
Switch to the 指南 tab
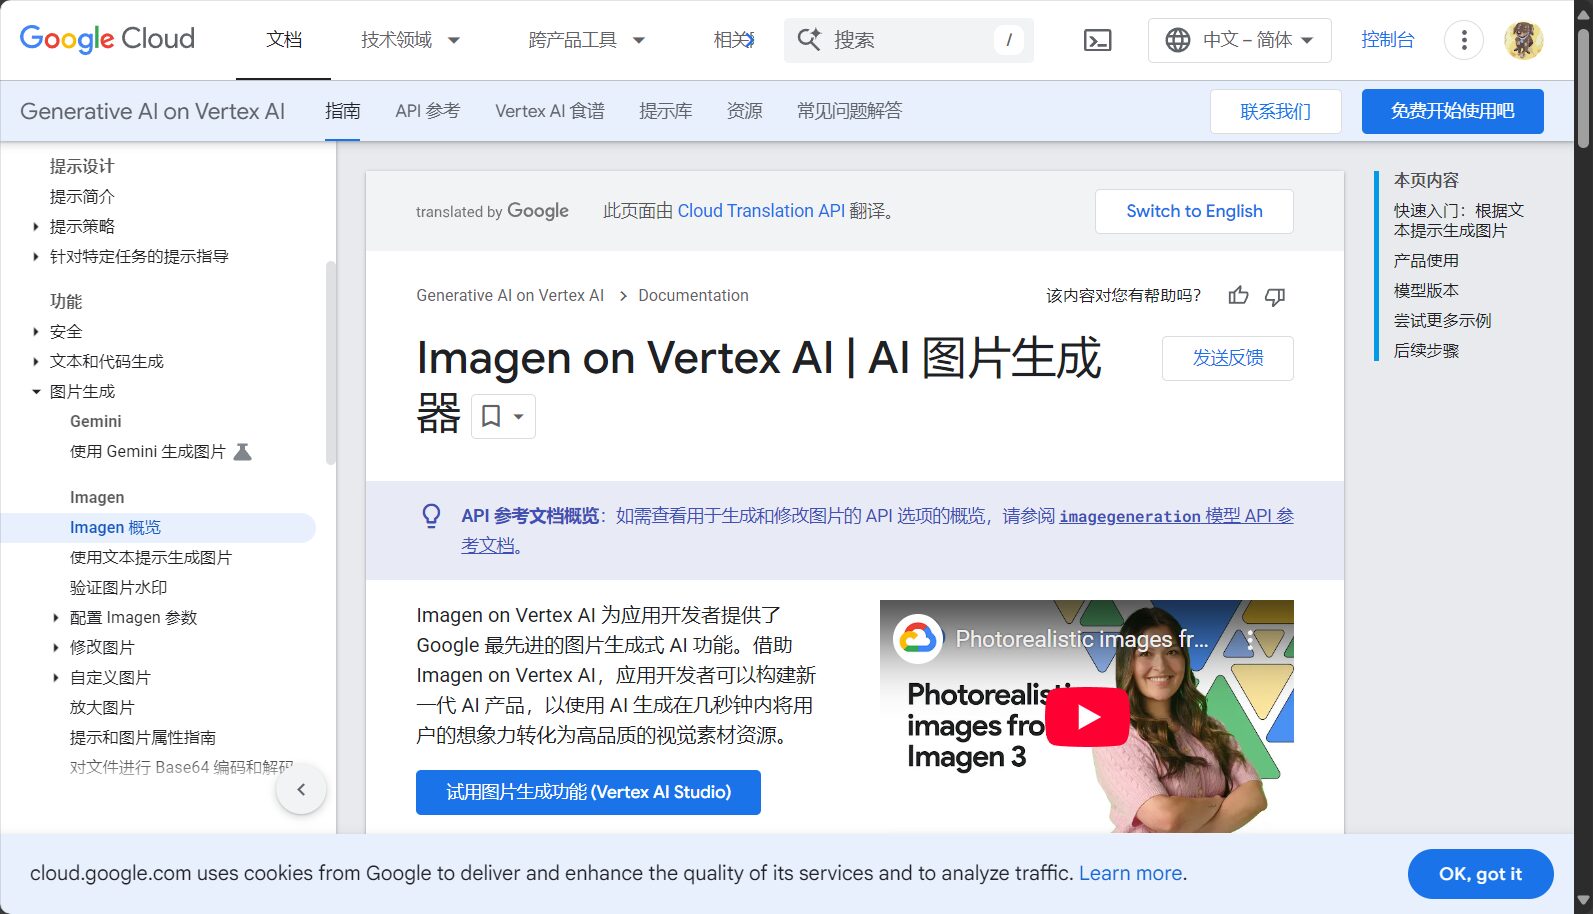pyautogui.click(x=343, y=111)
